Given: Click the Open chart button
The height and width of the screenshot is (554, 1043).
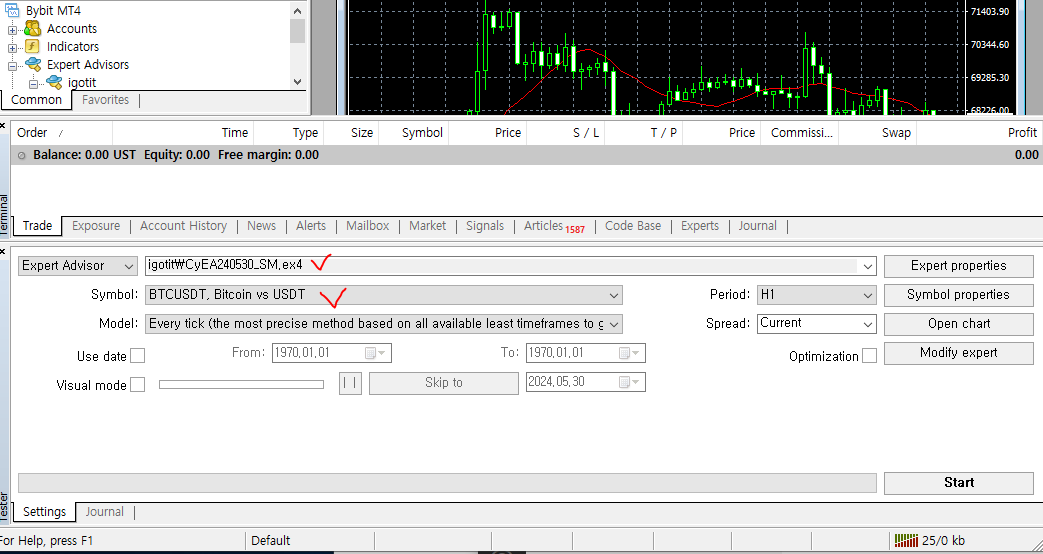Looking at the screenshot, I should 959,324.
